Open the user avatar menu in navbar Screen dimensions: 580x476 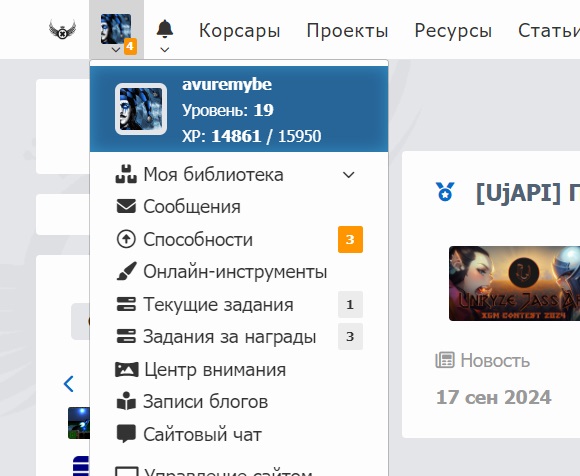[x=116, y=29]
